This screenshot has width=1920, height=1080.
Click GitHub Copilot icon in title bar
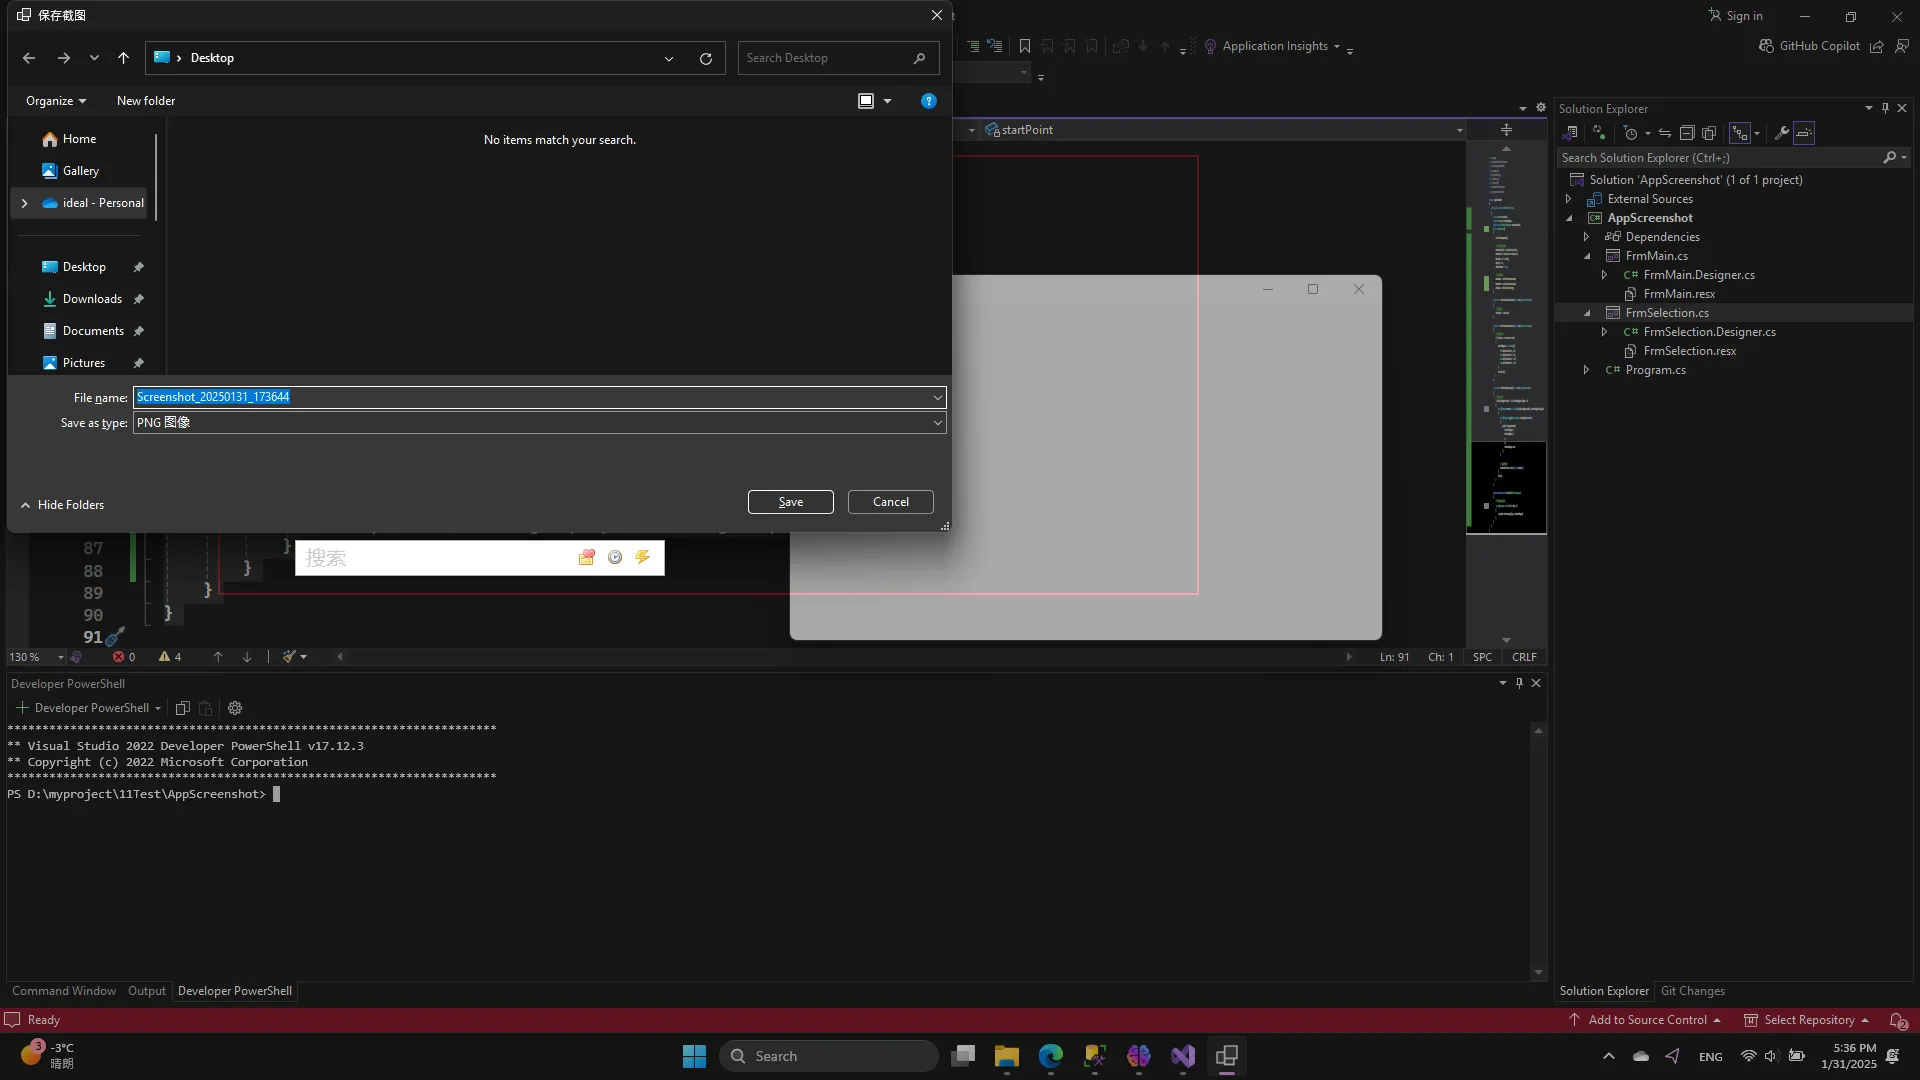tap(1766, 46)
